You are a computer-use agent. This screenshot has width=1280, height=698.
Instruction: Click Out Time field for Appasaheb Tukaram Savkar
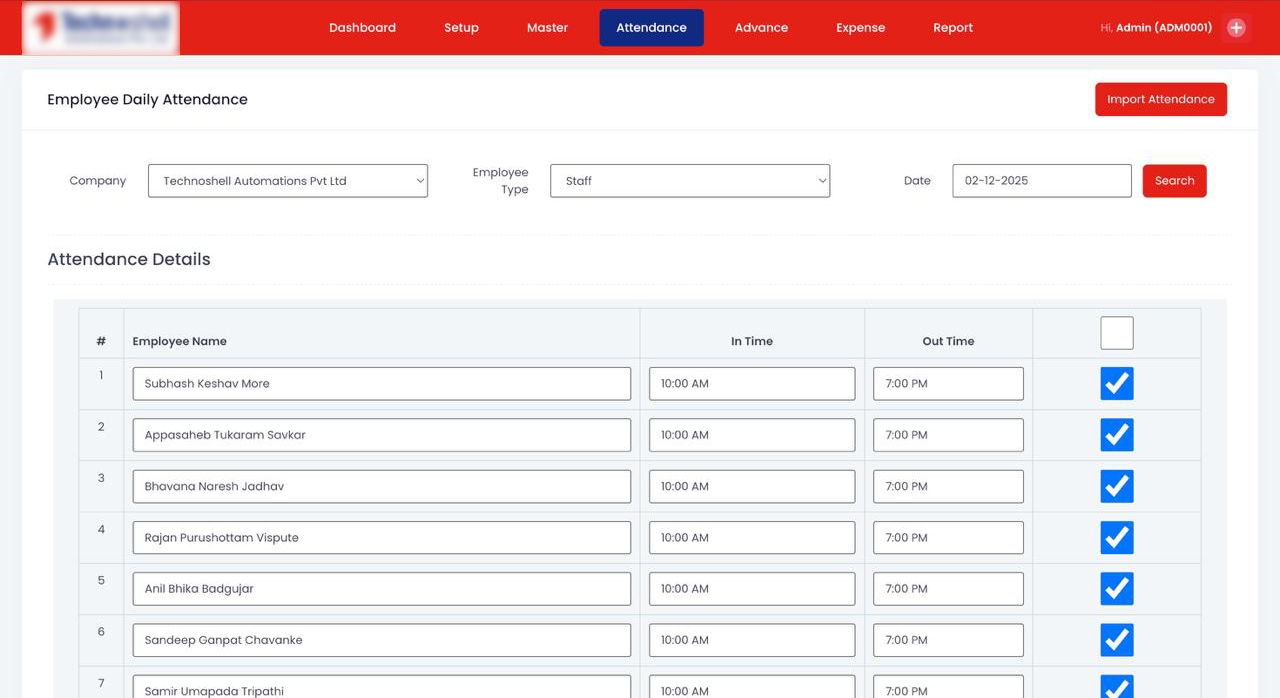point(947,434)
